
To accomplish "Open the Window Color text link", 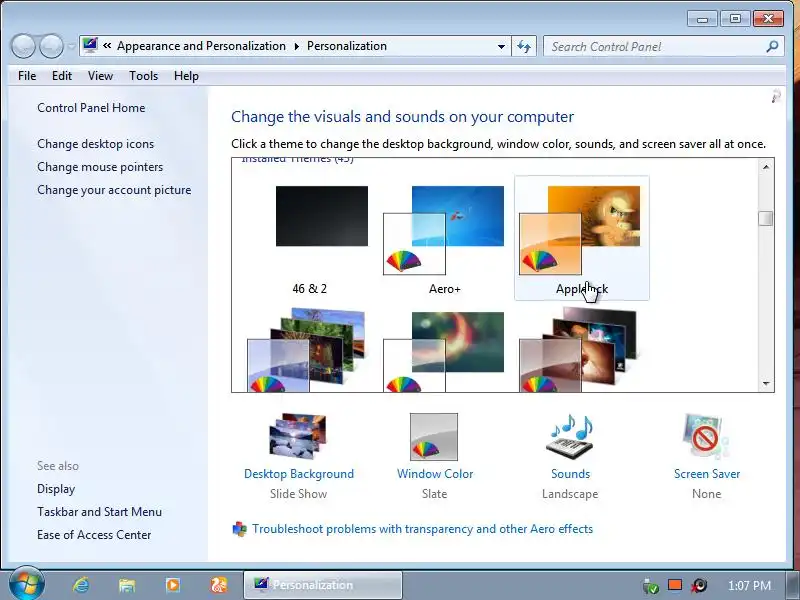I will coord(435,474).
